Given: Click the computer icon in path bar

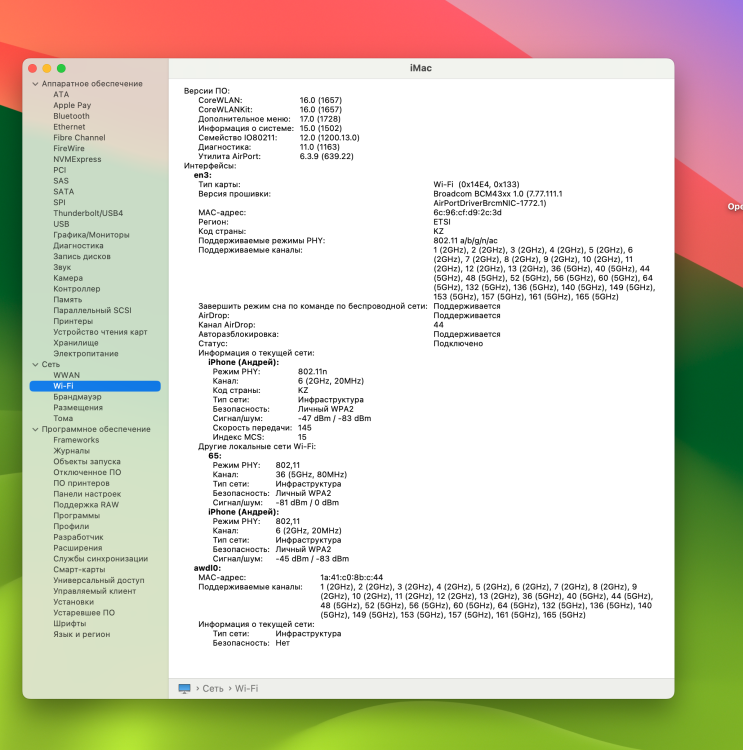Looking at the screenshot, I should [184, 688].
